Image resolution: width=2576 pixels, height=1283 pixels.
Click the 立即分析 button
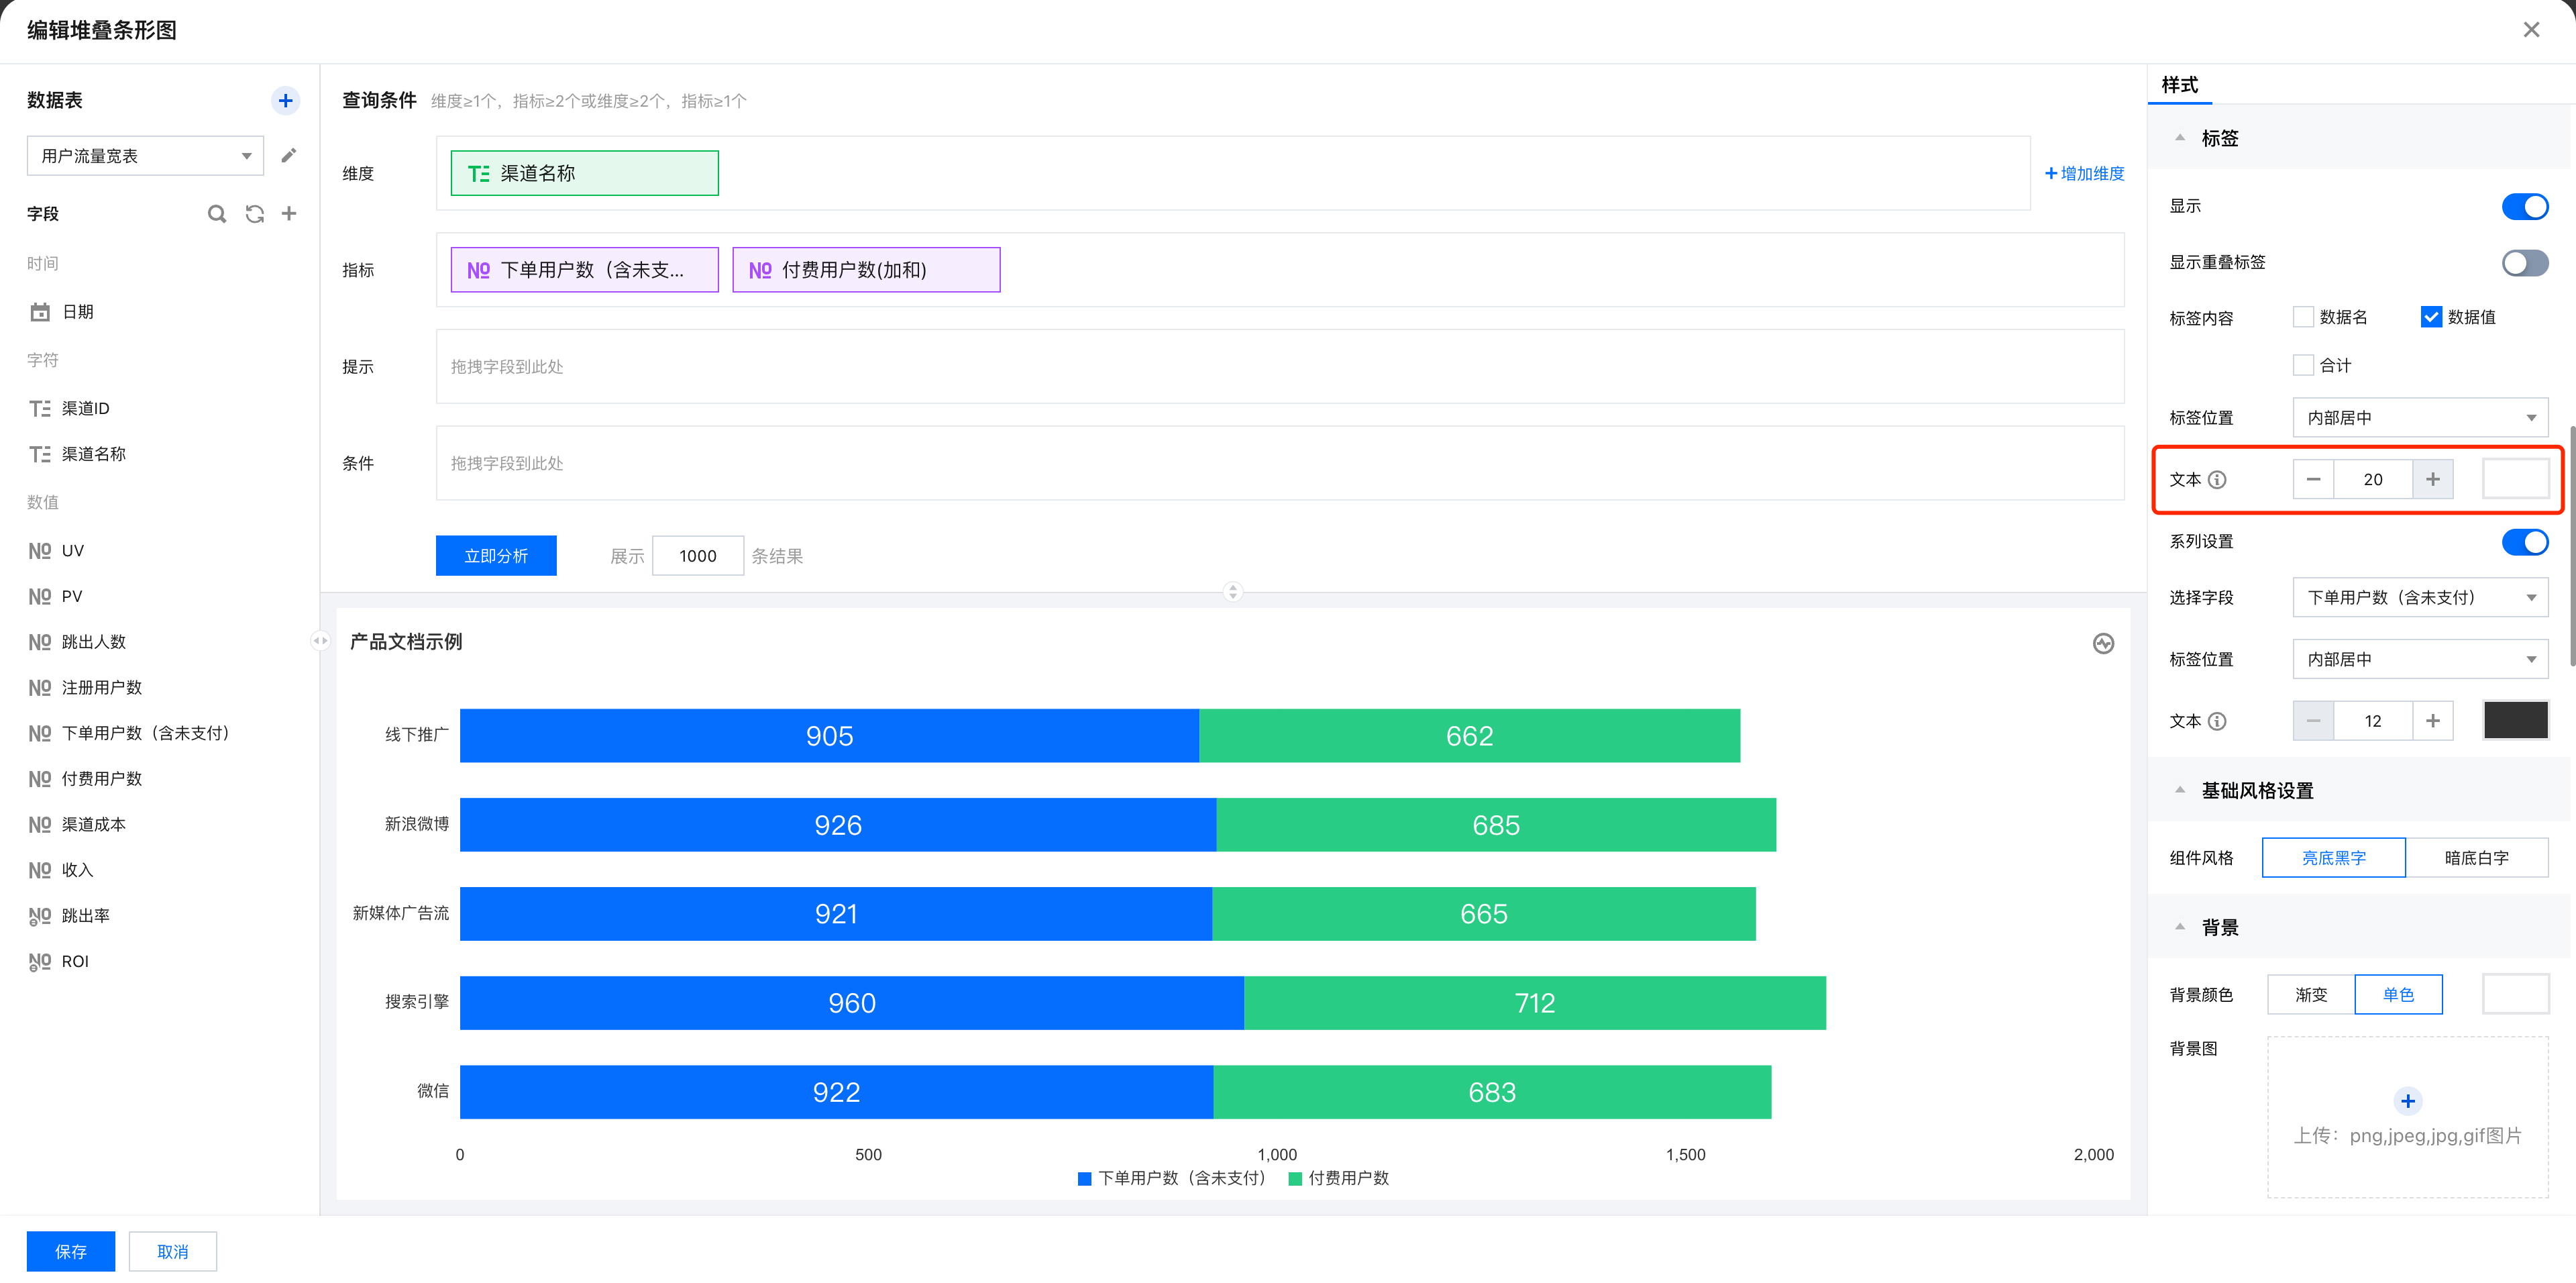tap(496, 556)
